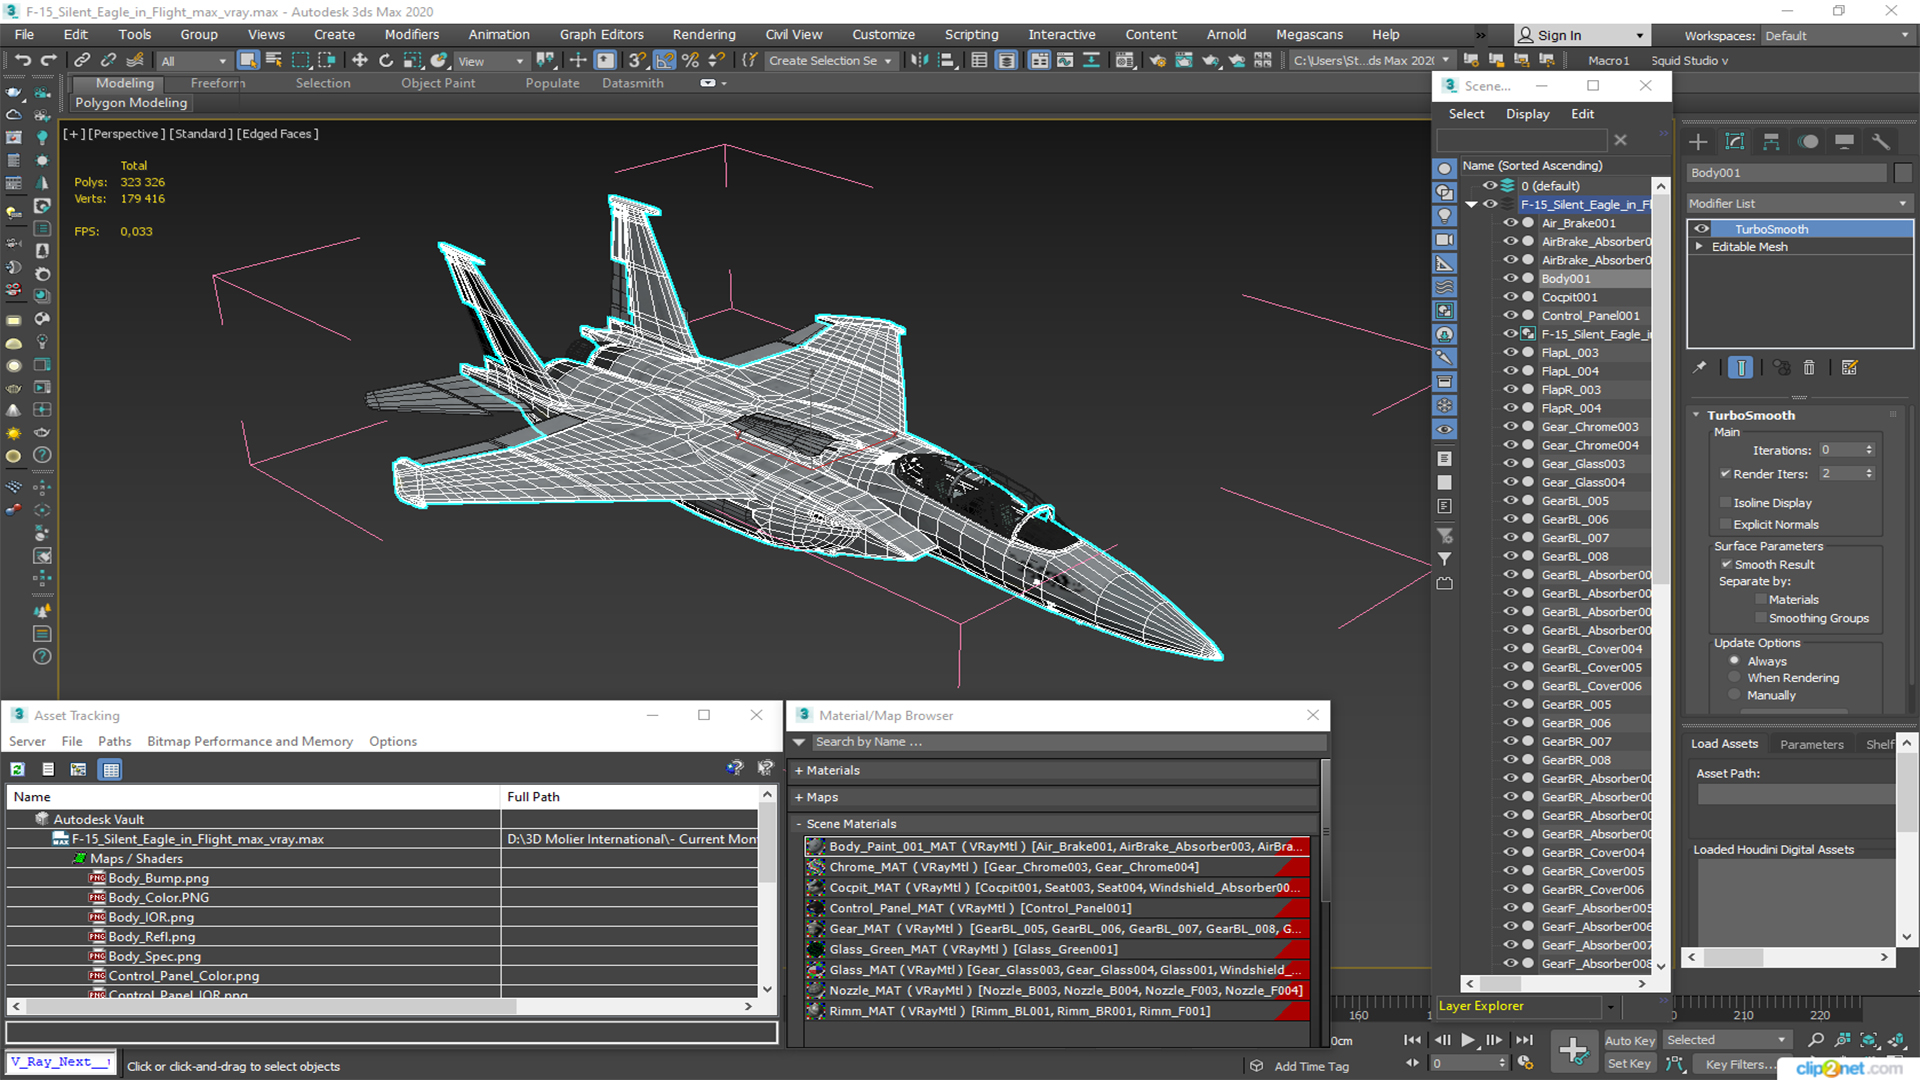The height and width of the screenshot is (1080, 1920).
Task: Open the Rendered Frame Window icon
Action: click(x=1184, y=60)
